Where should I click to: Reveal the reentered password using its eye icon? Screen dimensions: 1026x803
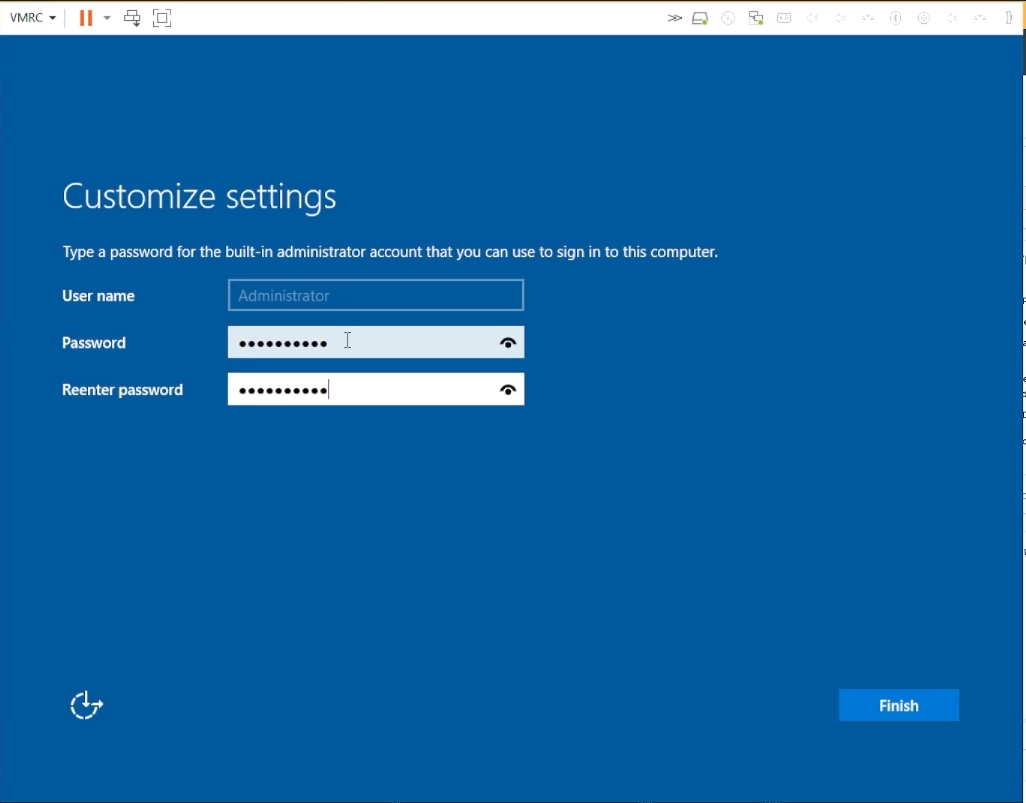(508, 389)
